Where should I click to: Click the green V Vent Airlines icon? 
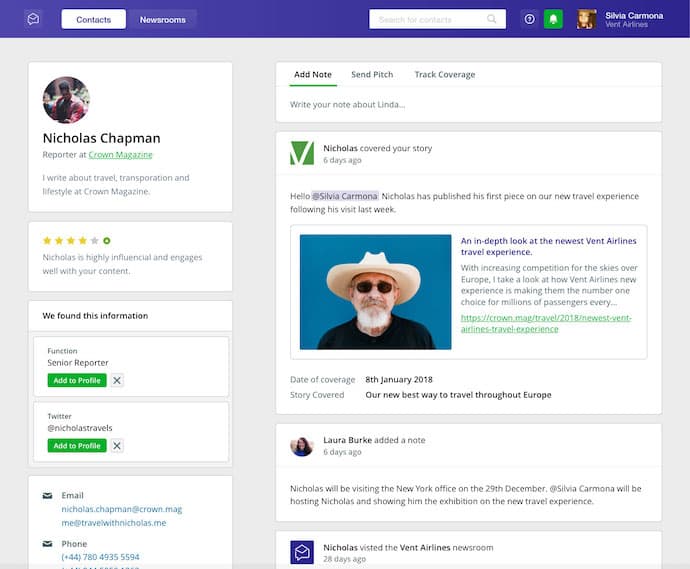click(302, 153)
